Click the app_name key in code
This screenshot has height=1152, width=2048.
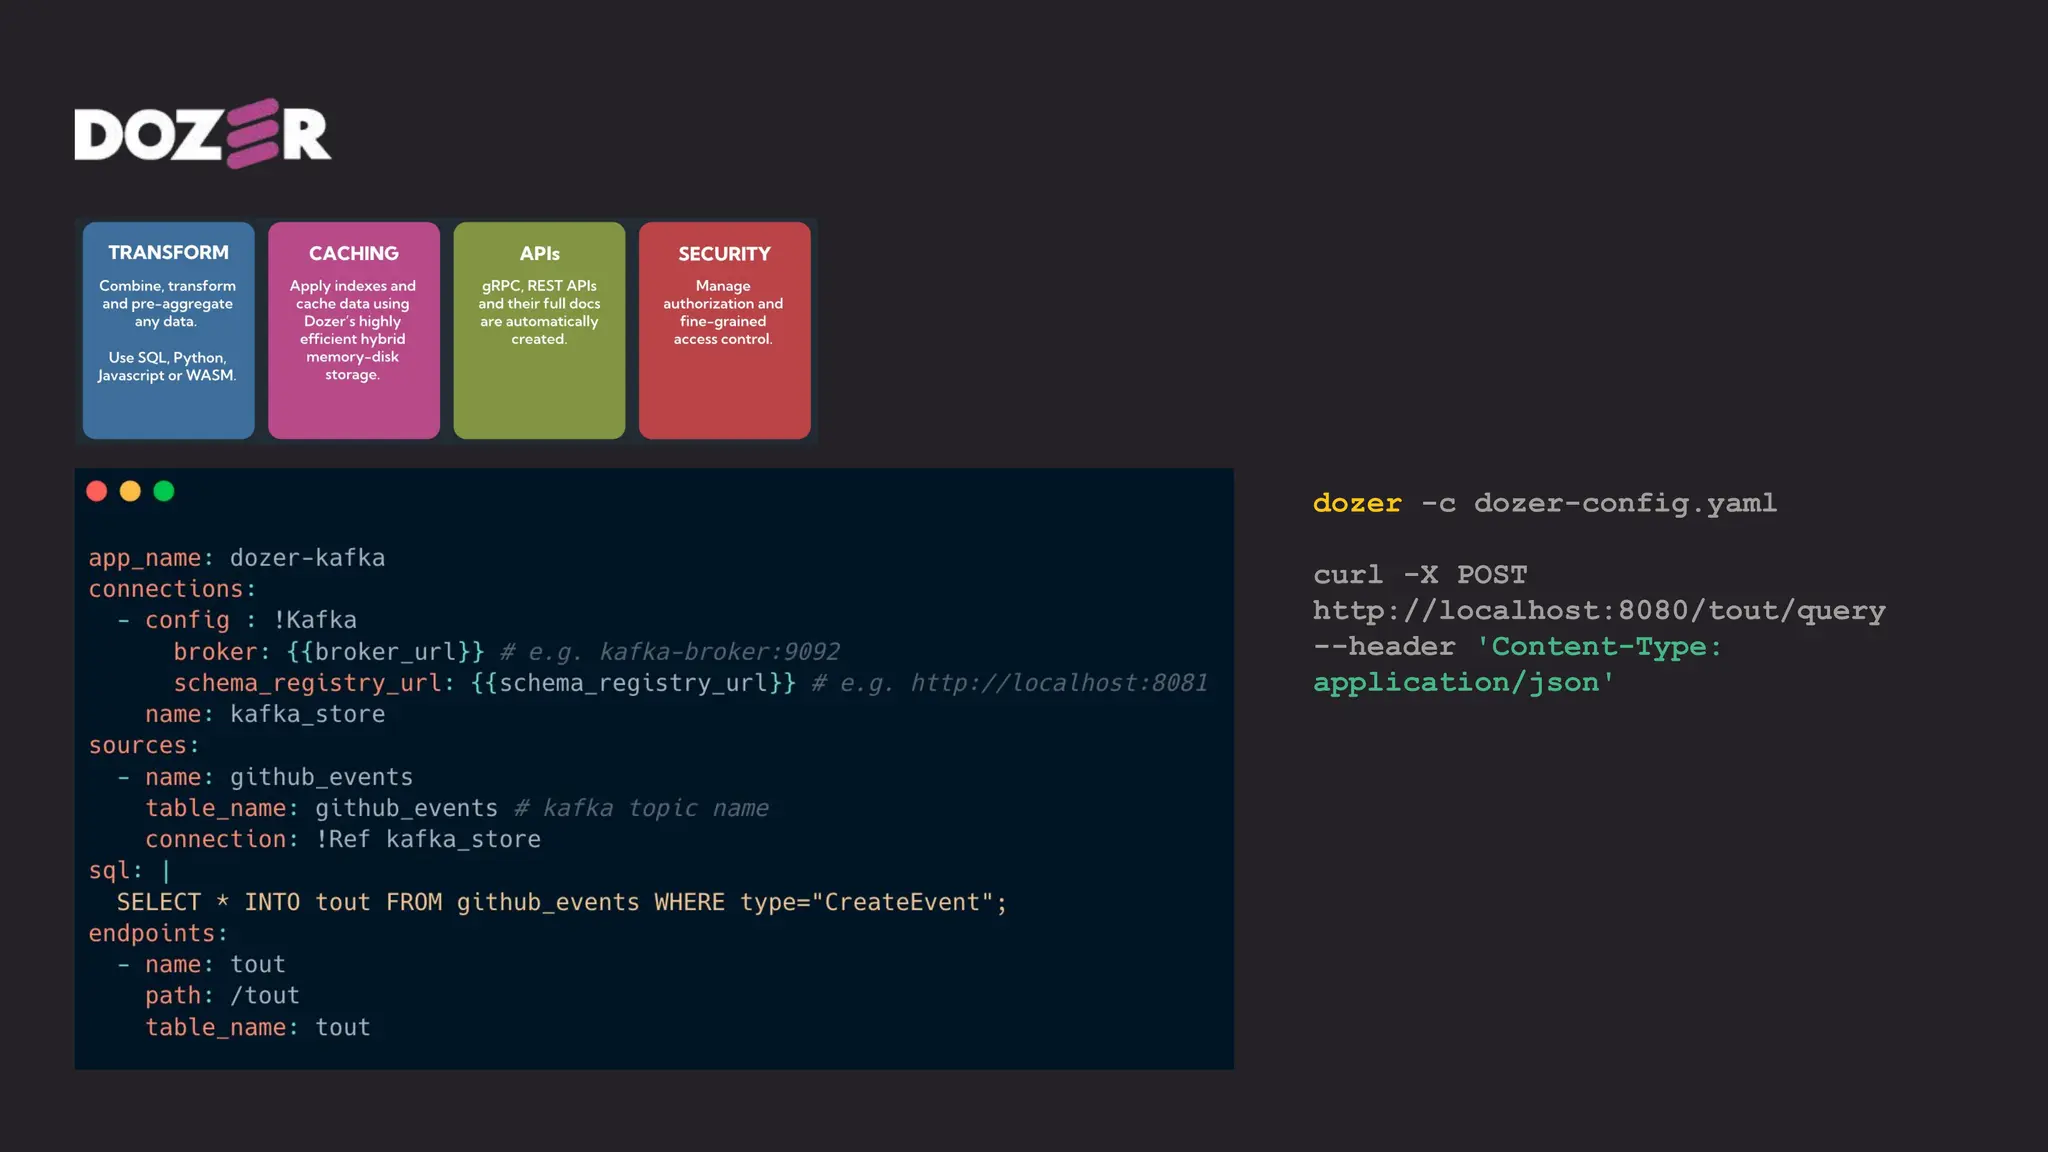144,558
